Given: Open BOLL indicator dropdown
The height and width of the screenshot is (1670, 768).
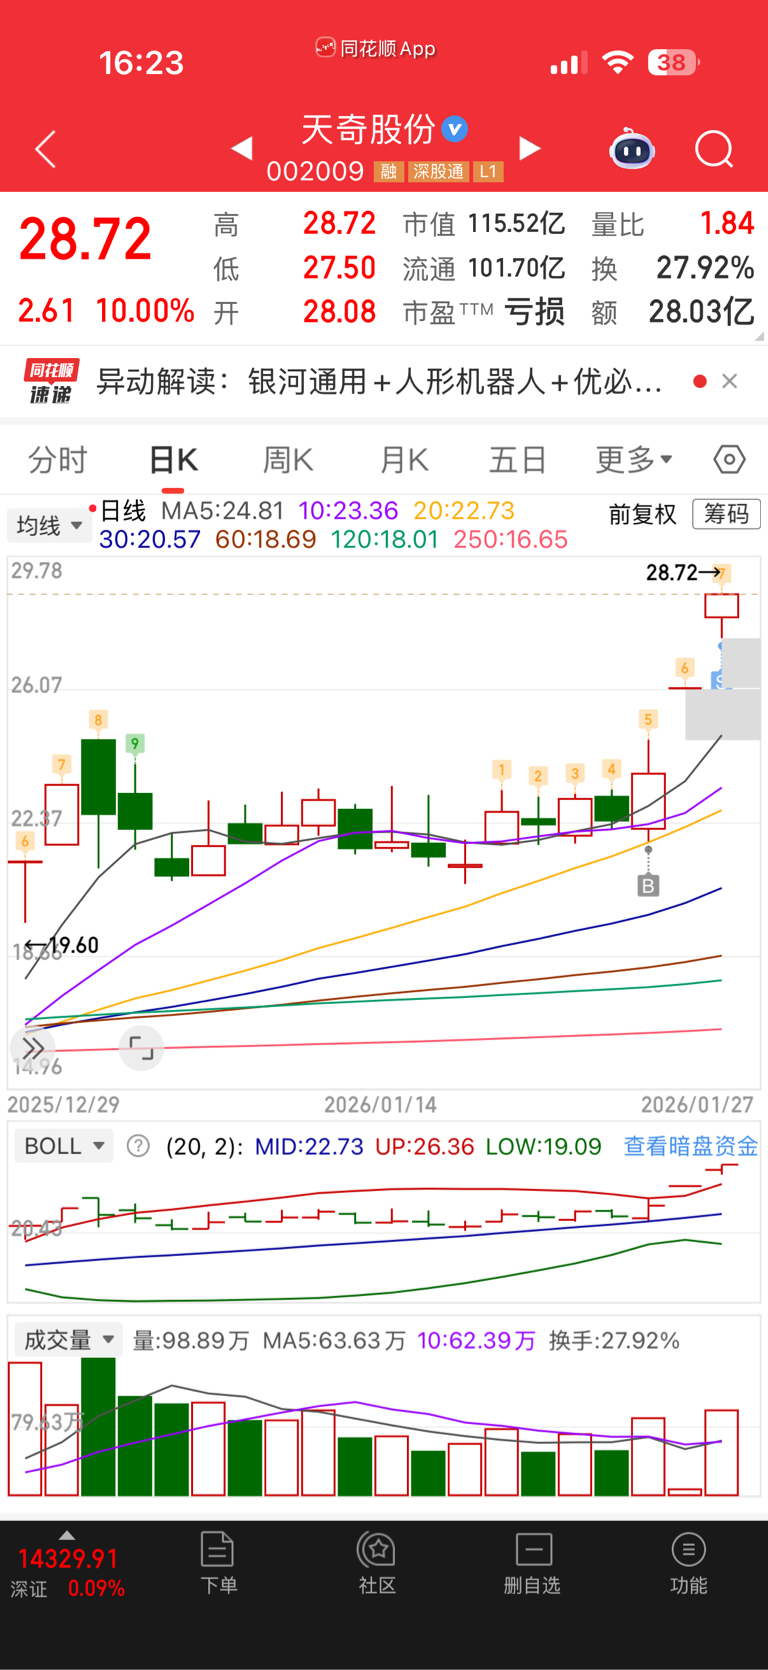Looking at the screenshot, I should point(63,1146).
